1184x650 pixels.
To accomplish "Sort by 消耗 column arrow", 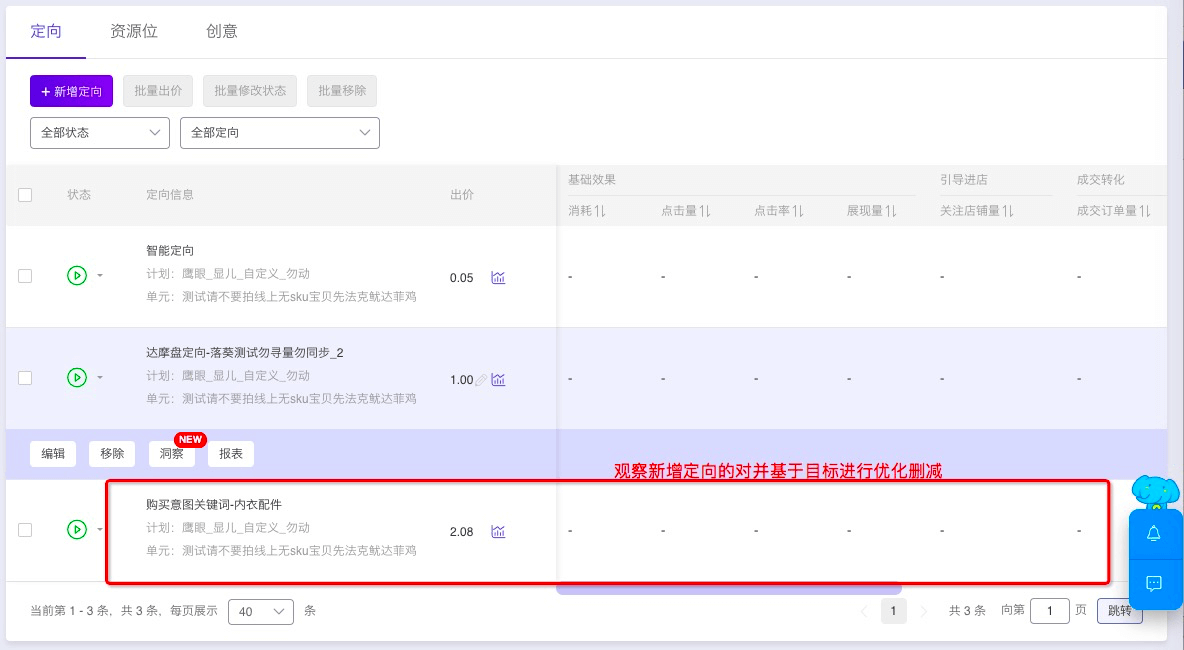I will tap(600, 211).
